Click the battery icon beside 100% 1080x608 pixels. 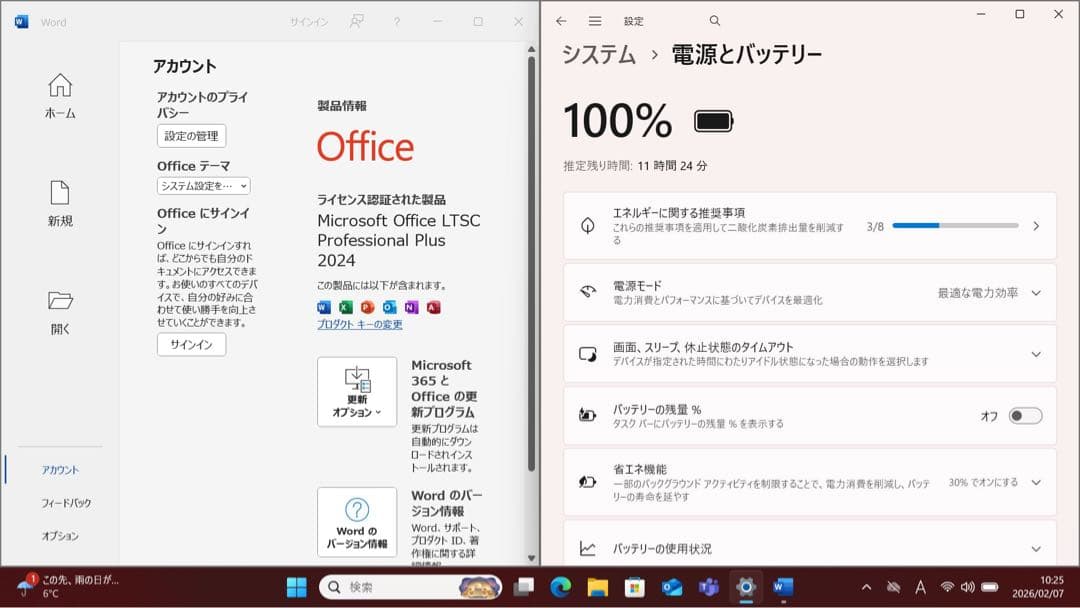[714, 121]
